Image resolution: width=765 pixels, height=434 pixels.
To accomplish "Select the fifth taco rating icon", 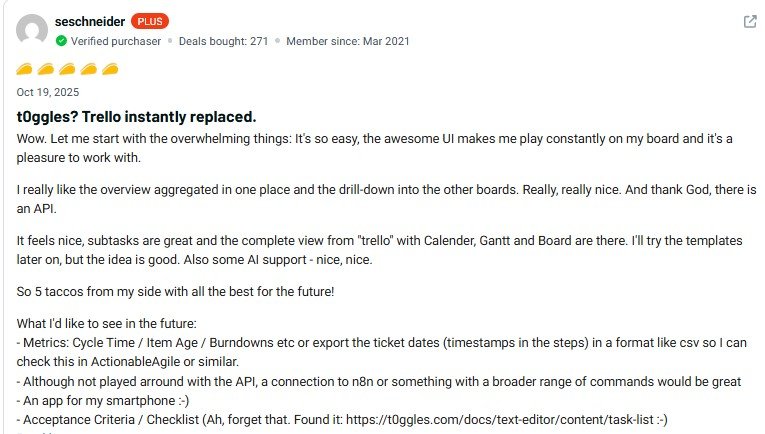I will 110,68.
